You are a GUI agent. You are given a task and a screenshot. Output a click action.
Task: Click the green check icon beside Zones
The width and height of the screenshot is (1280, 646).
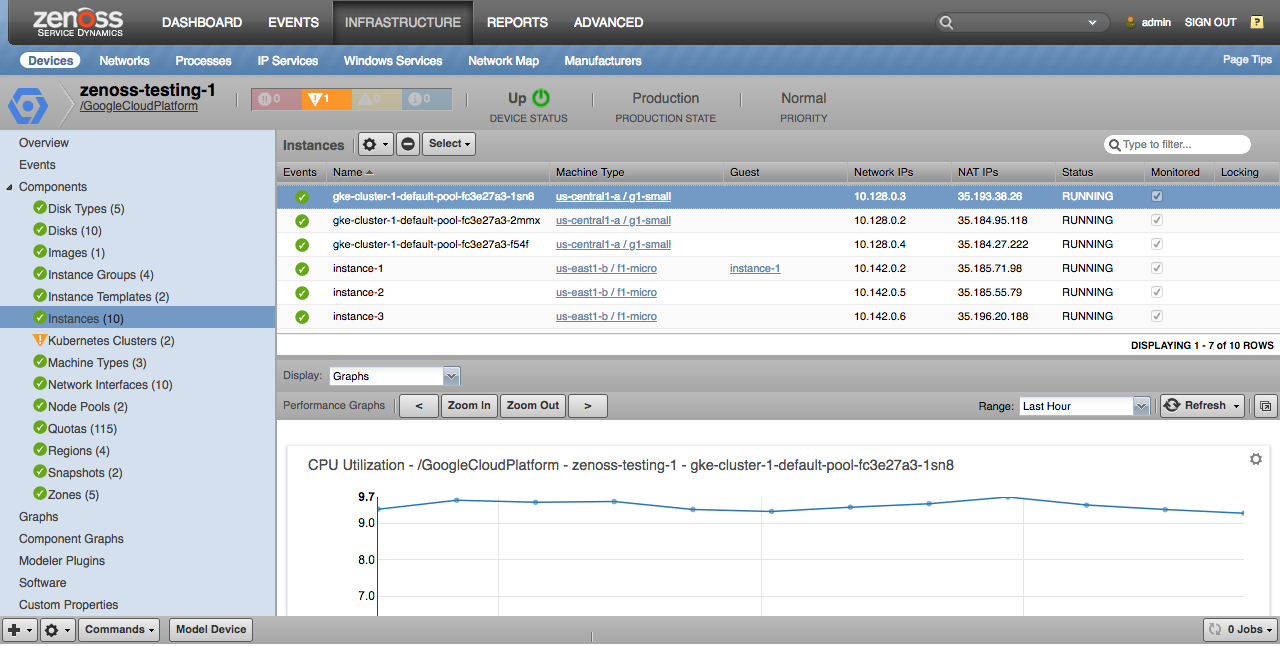tap(40, 494)
